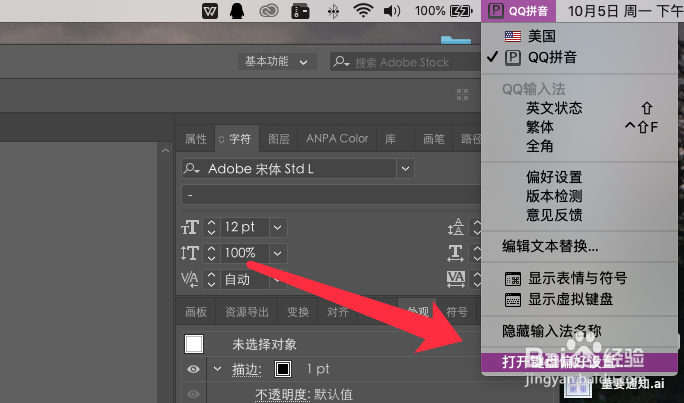Click the vertical scale icon
Image resolution: width=684 pixels, height=403 pixels.
click(x=190, y=253)
